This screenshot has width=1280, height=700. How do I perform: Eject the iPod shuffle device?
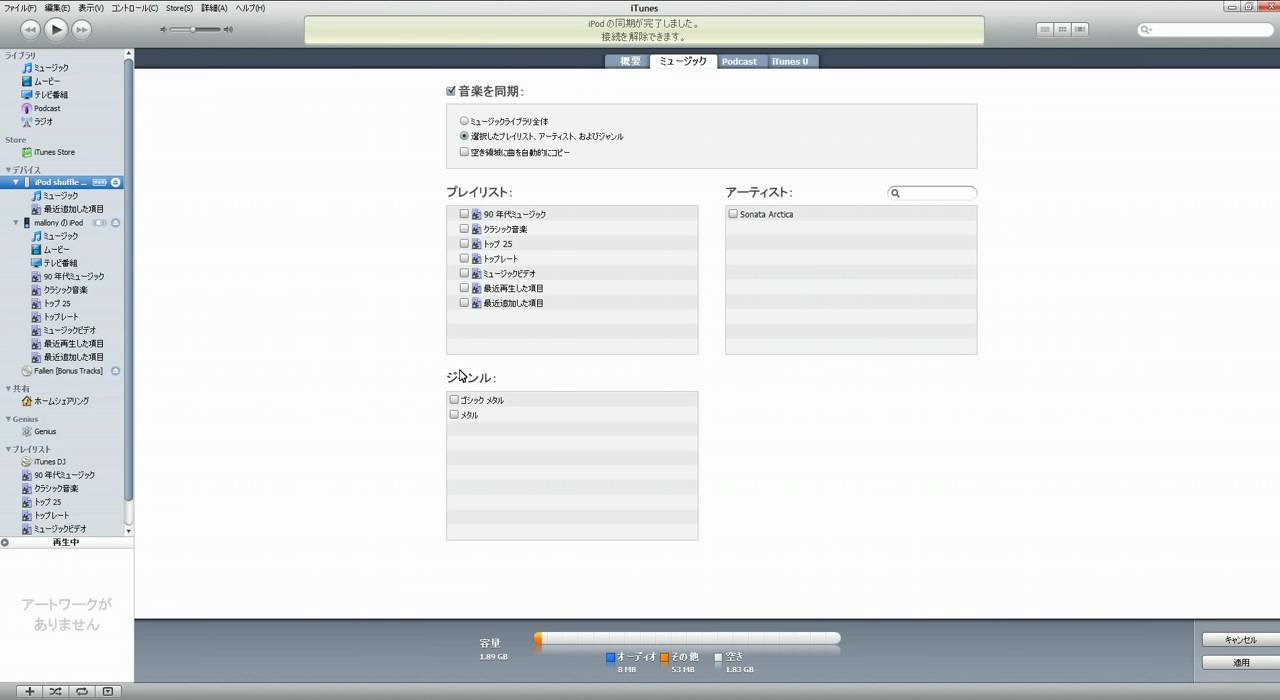click(115, 182)
